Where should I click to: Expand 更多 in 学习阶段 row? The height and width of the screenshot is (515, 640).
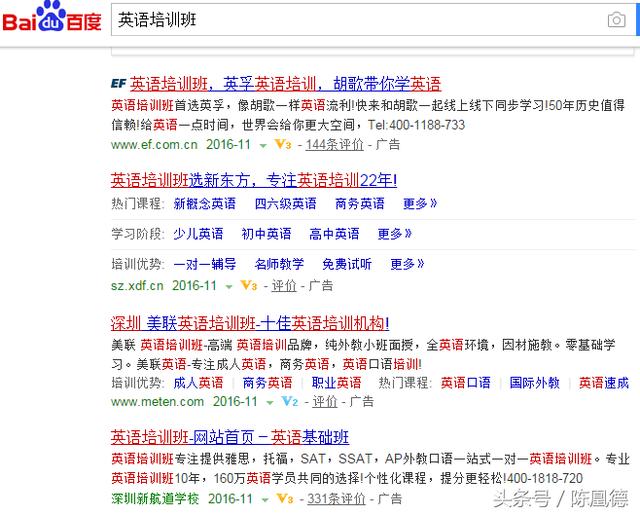(x=395, y=233)
